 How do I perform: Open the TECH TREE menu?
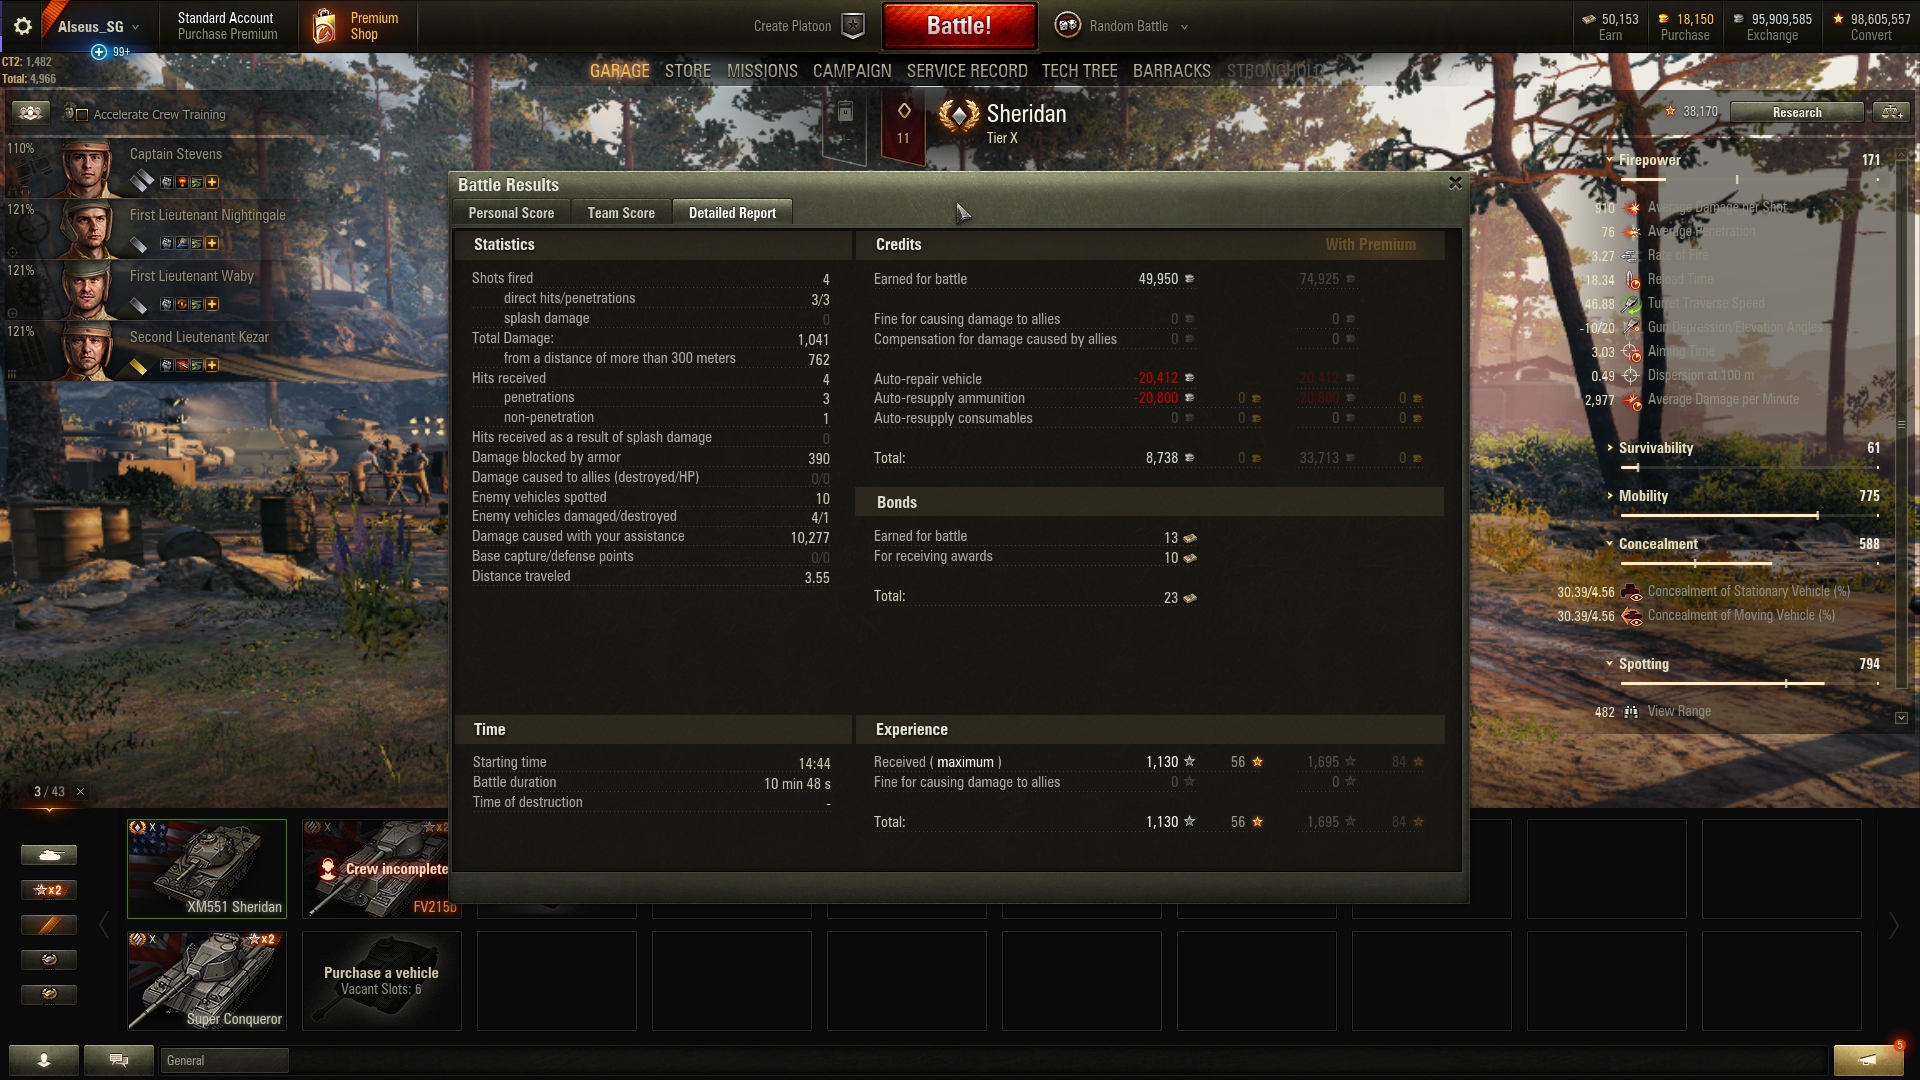tap(1079, 71)
